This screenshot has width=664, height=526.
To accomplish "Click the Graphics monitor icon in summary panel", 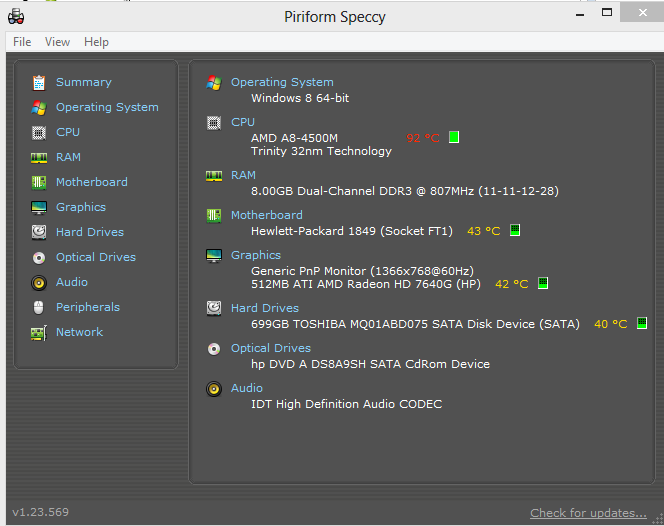I will coord(214,256).
